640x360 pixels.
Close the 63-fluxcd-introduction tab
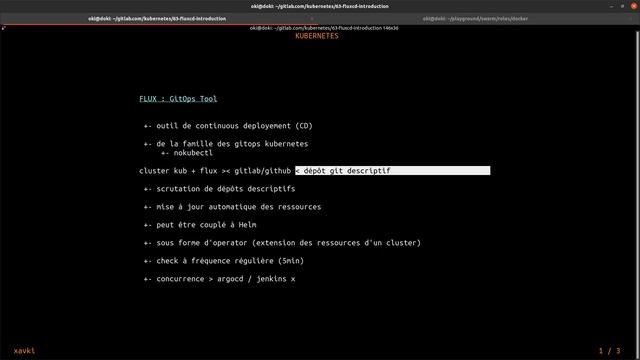312,19
